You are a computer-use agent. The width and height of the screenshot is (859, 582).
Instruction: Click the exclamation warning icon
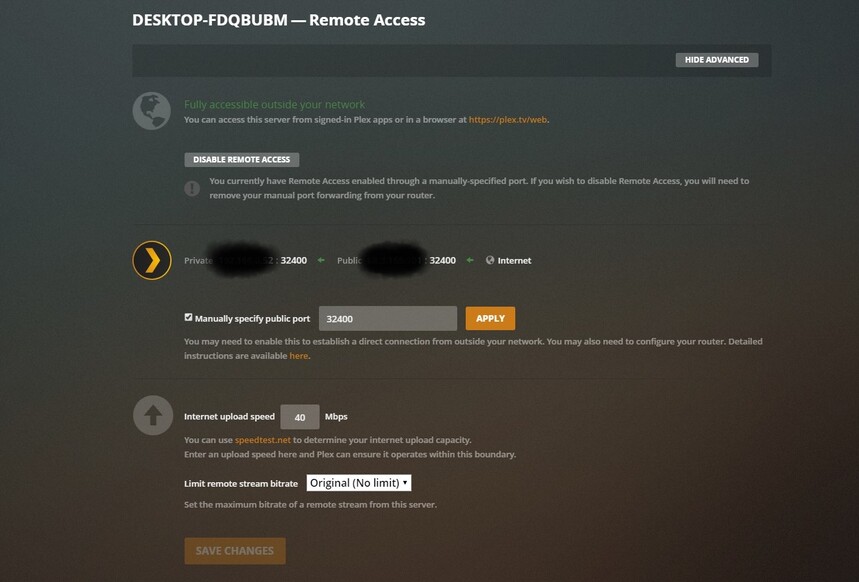(x=192, y=189)
